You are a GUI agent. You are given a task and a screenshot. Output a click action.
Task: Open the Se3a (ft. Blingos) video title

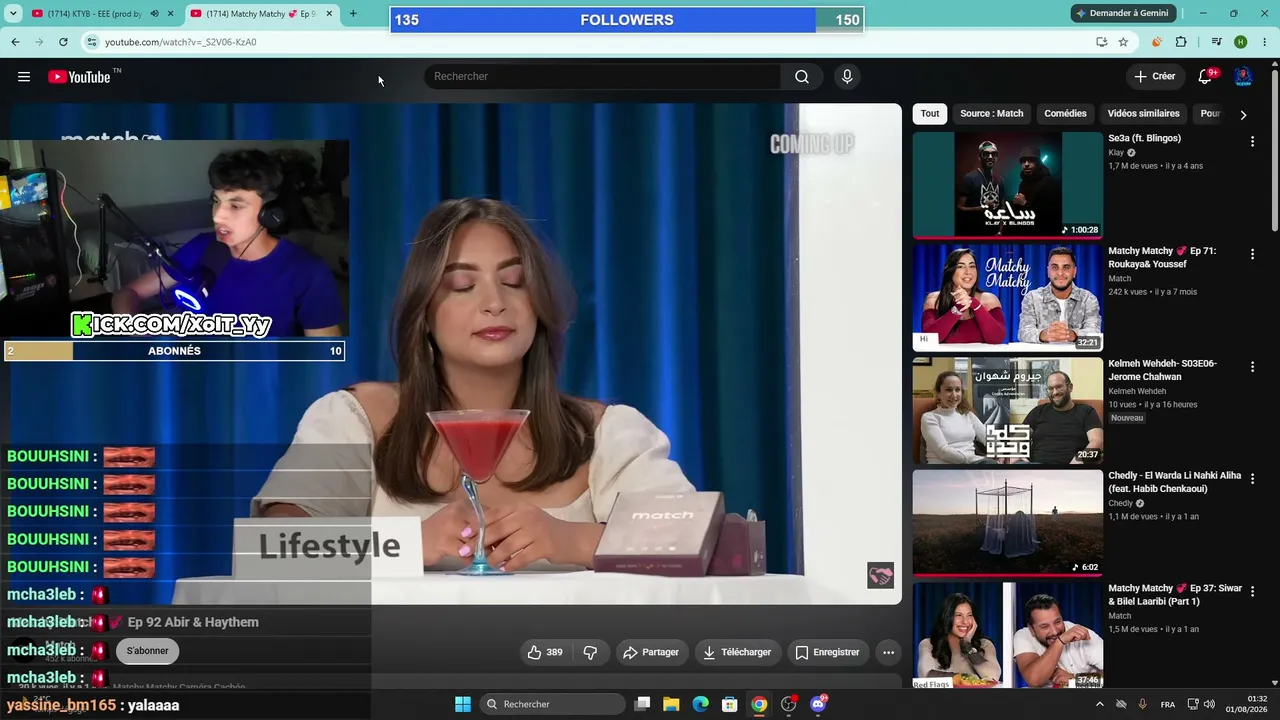[1144, 138]
